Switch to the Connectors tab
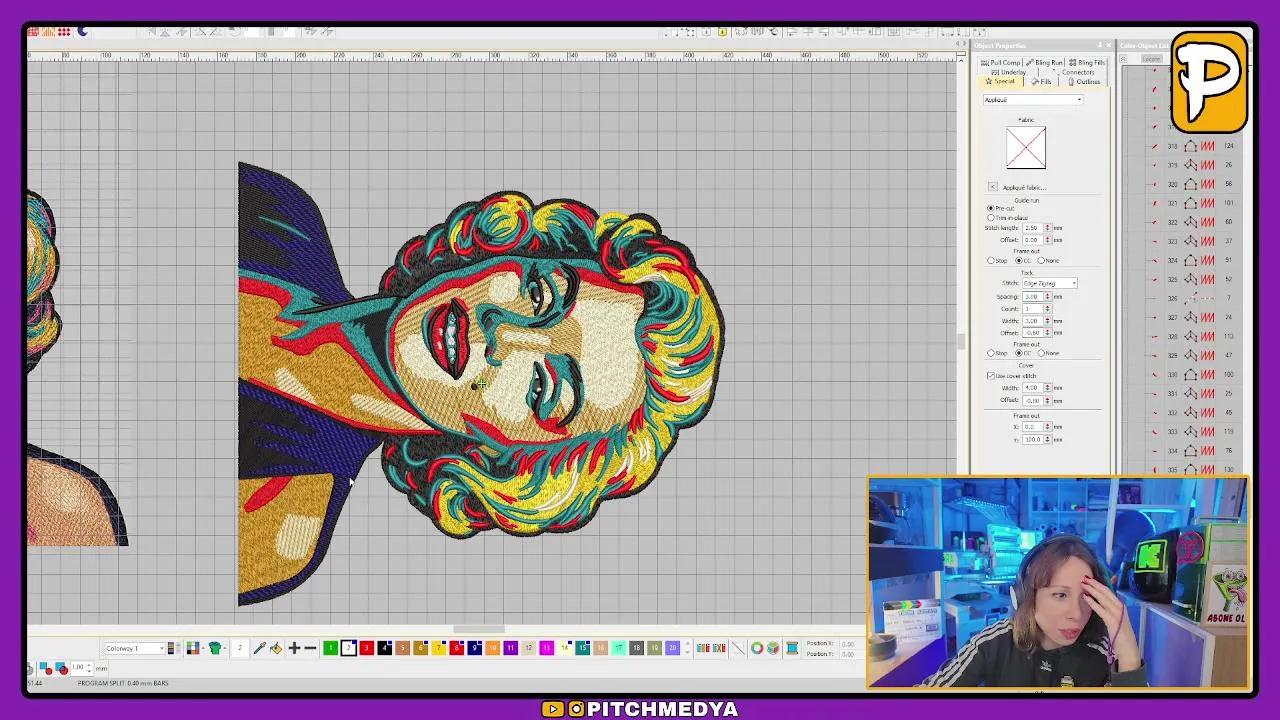1280x720 pixels. [1077, 72]
